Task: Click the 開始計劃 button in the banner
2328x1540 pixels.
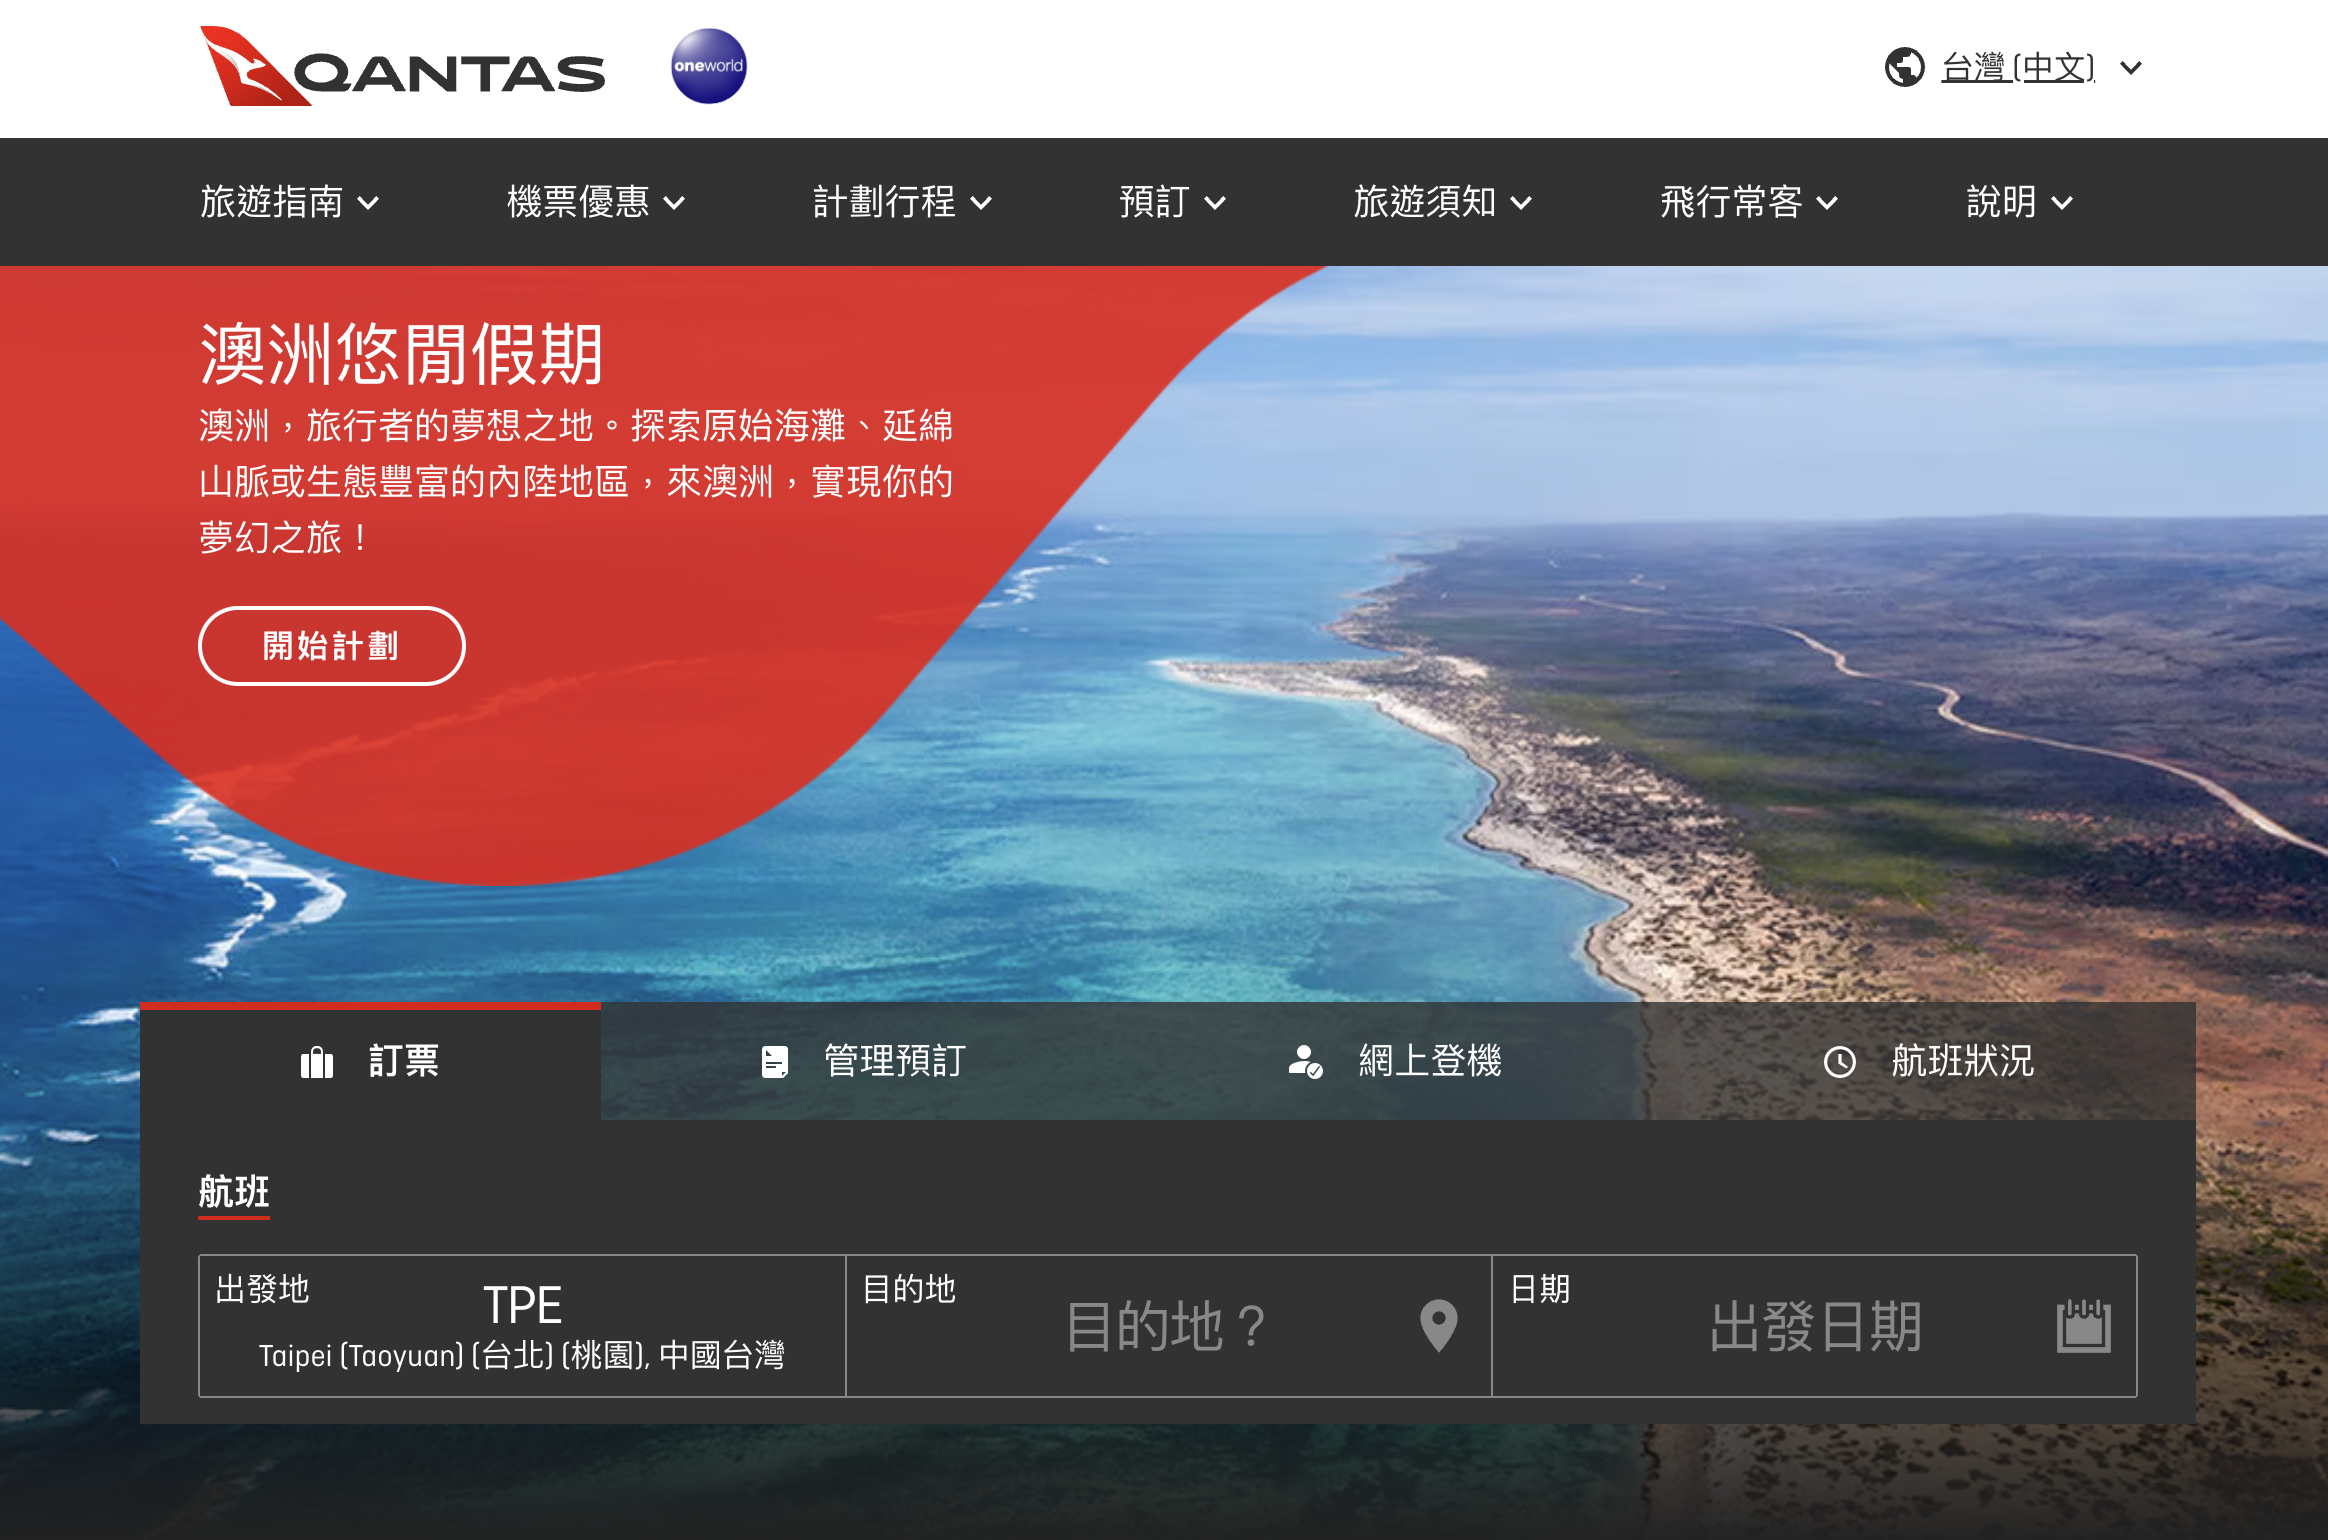Action: point(331,646)
